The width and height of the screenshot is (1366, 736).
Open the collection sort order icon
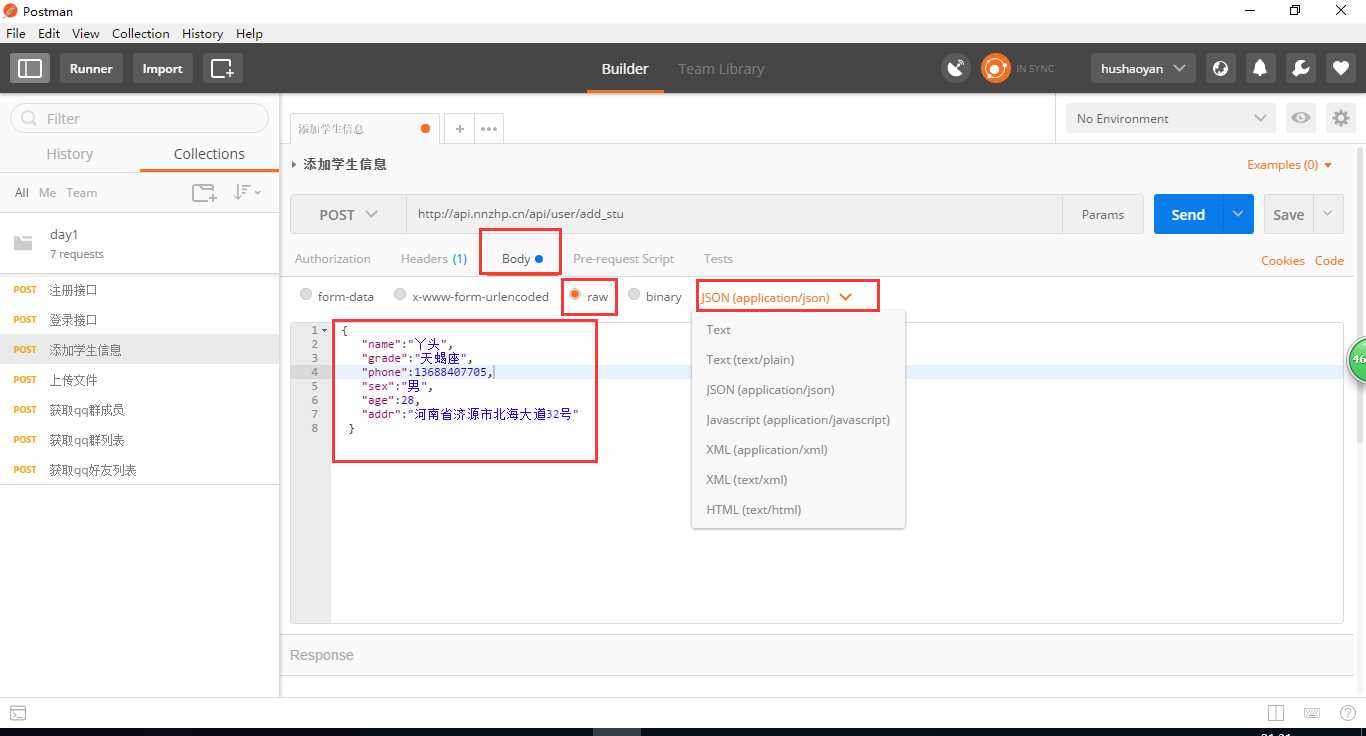(246, 192)
